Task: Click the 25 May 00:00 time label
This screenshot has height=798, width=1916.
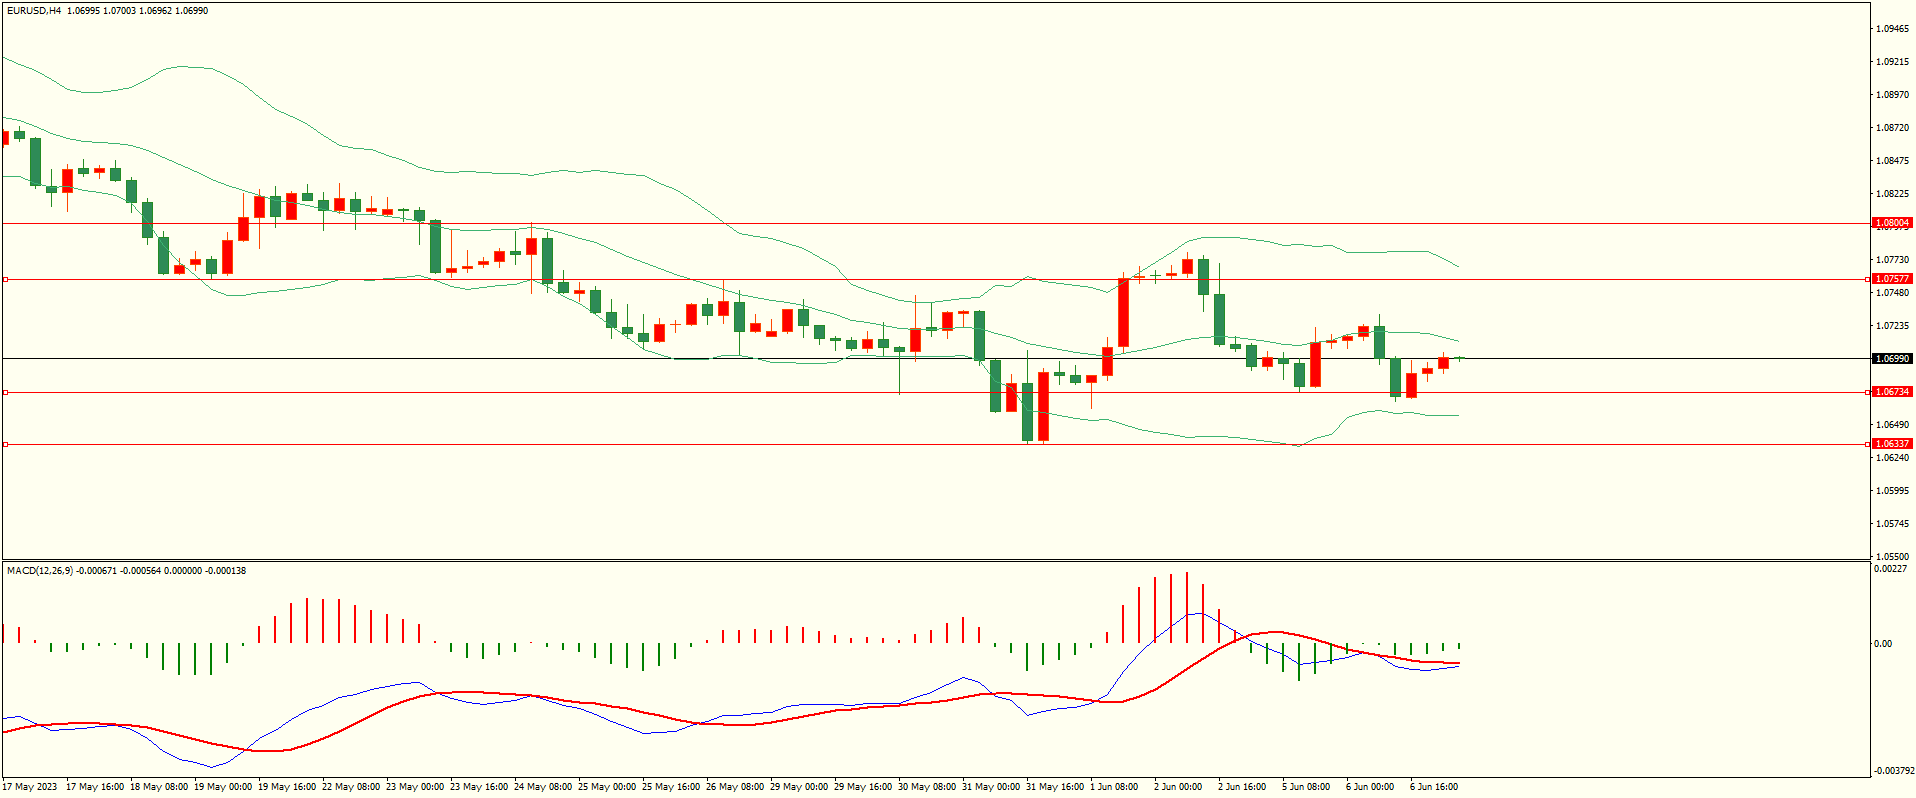Action: click(x=607, y=787)
